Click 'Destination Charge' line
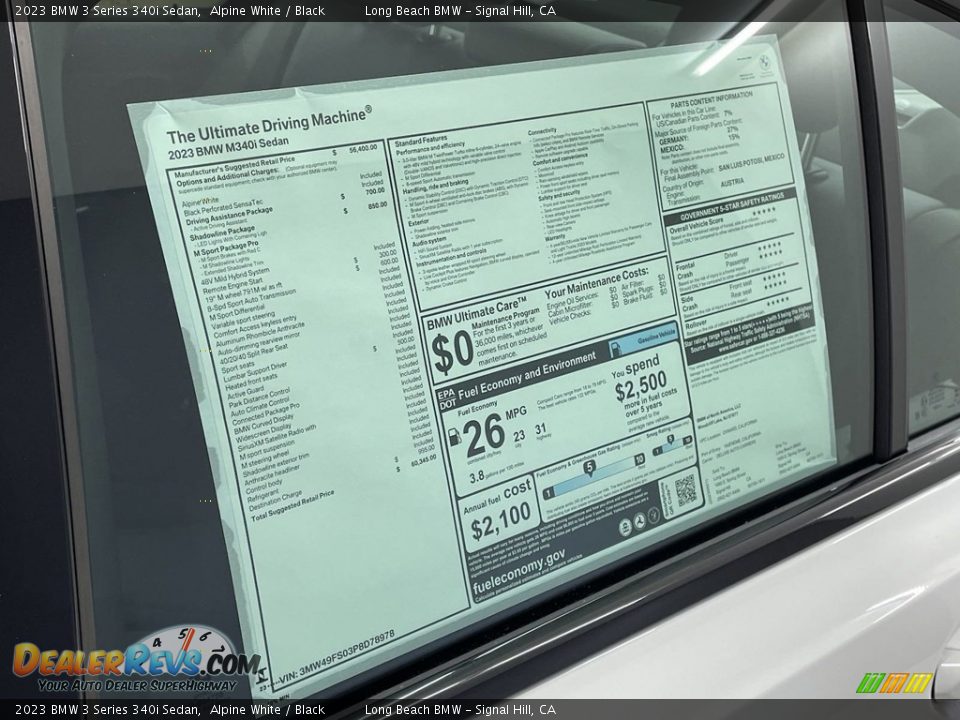This screenshot has height=720, width=960. coord(275,500)
